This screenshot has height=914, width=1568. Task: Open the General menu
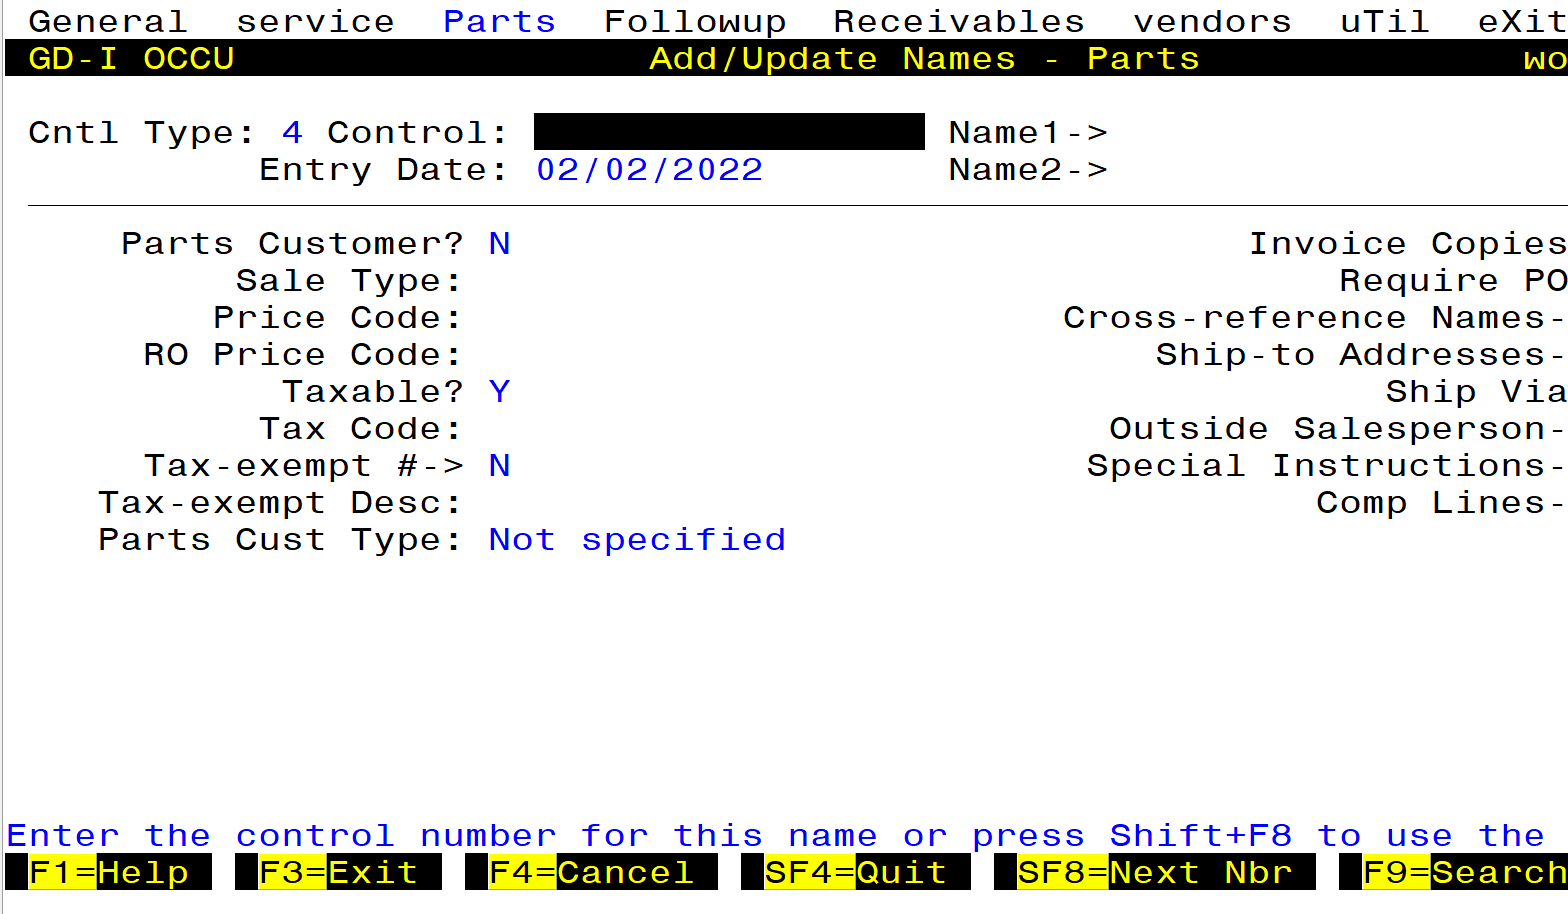point(108,21)
